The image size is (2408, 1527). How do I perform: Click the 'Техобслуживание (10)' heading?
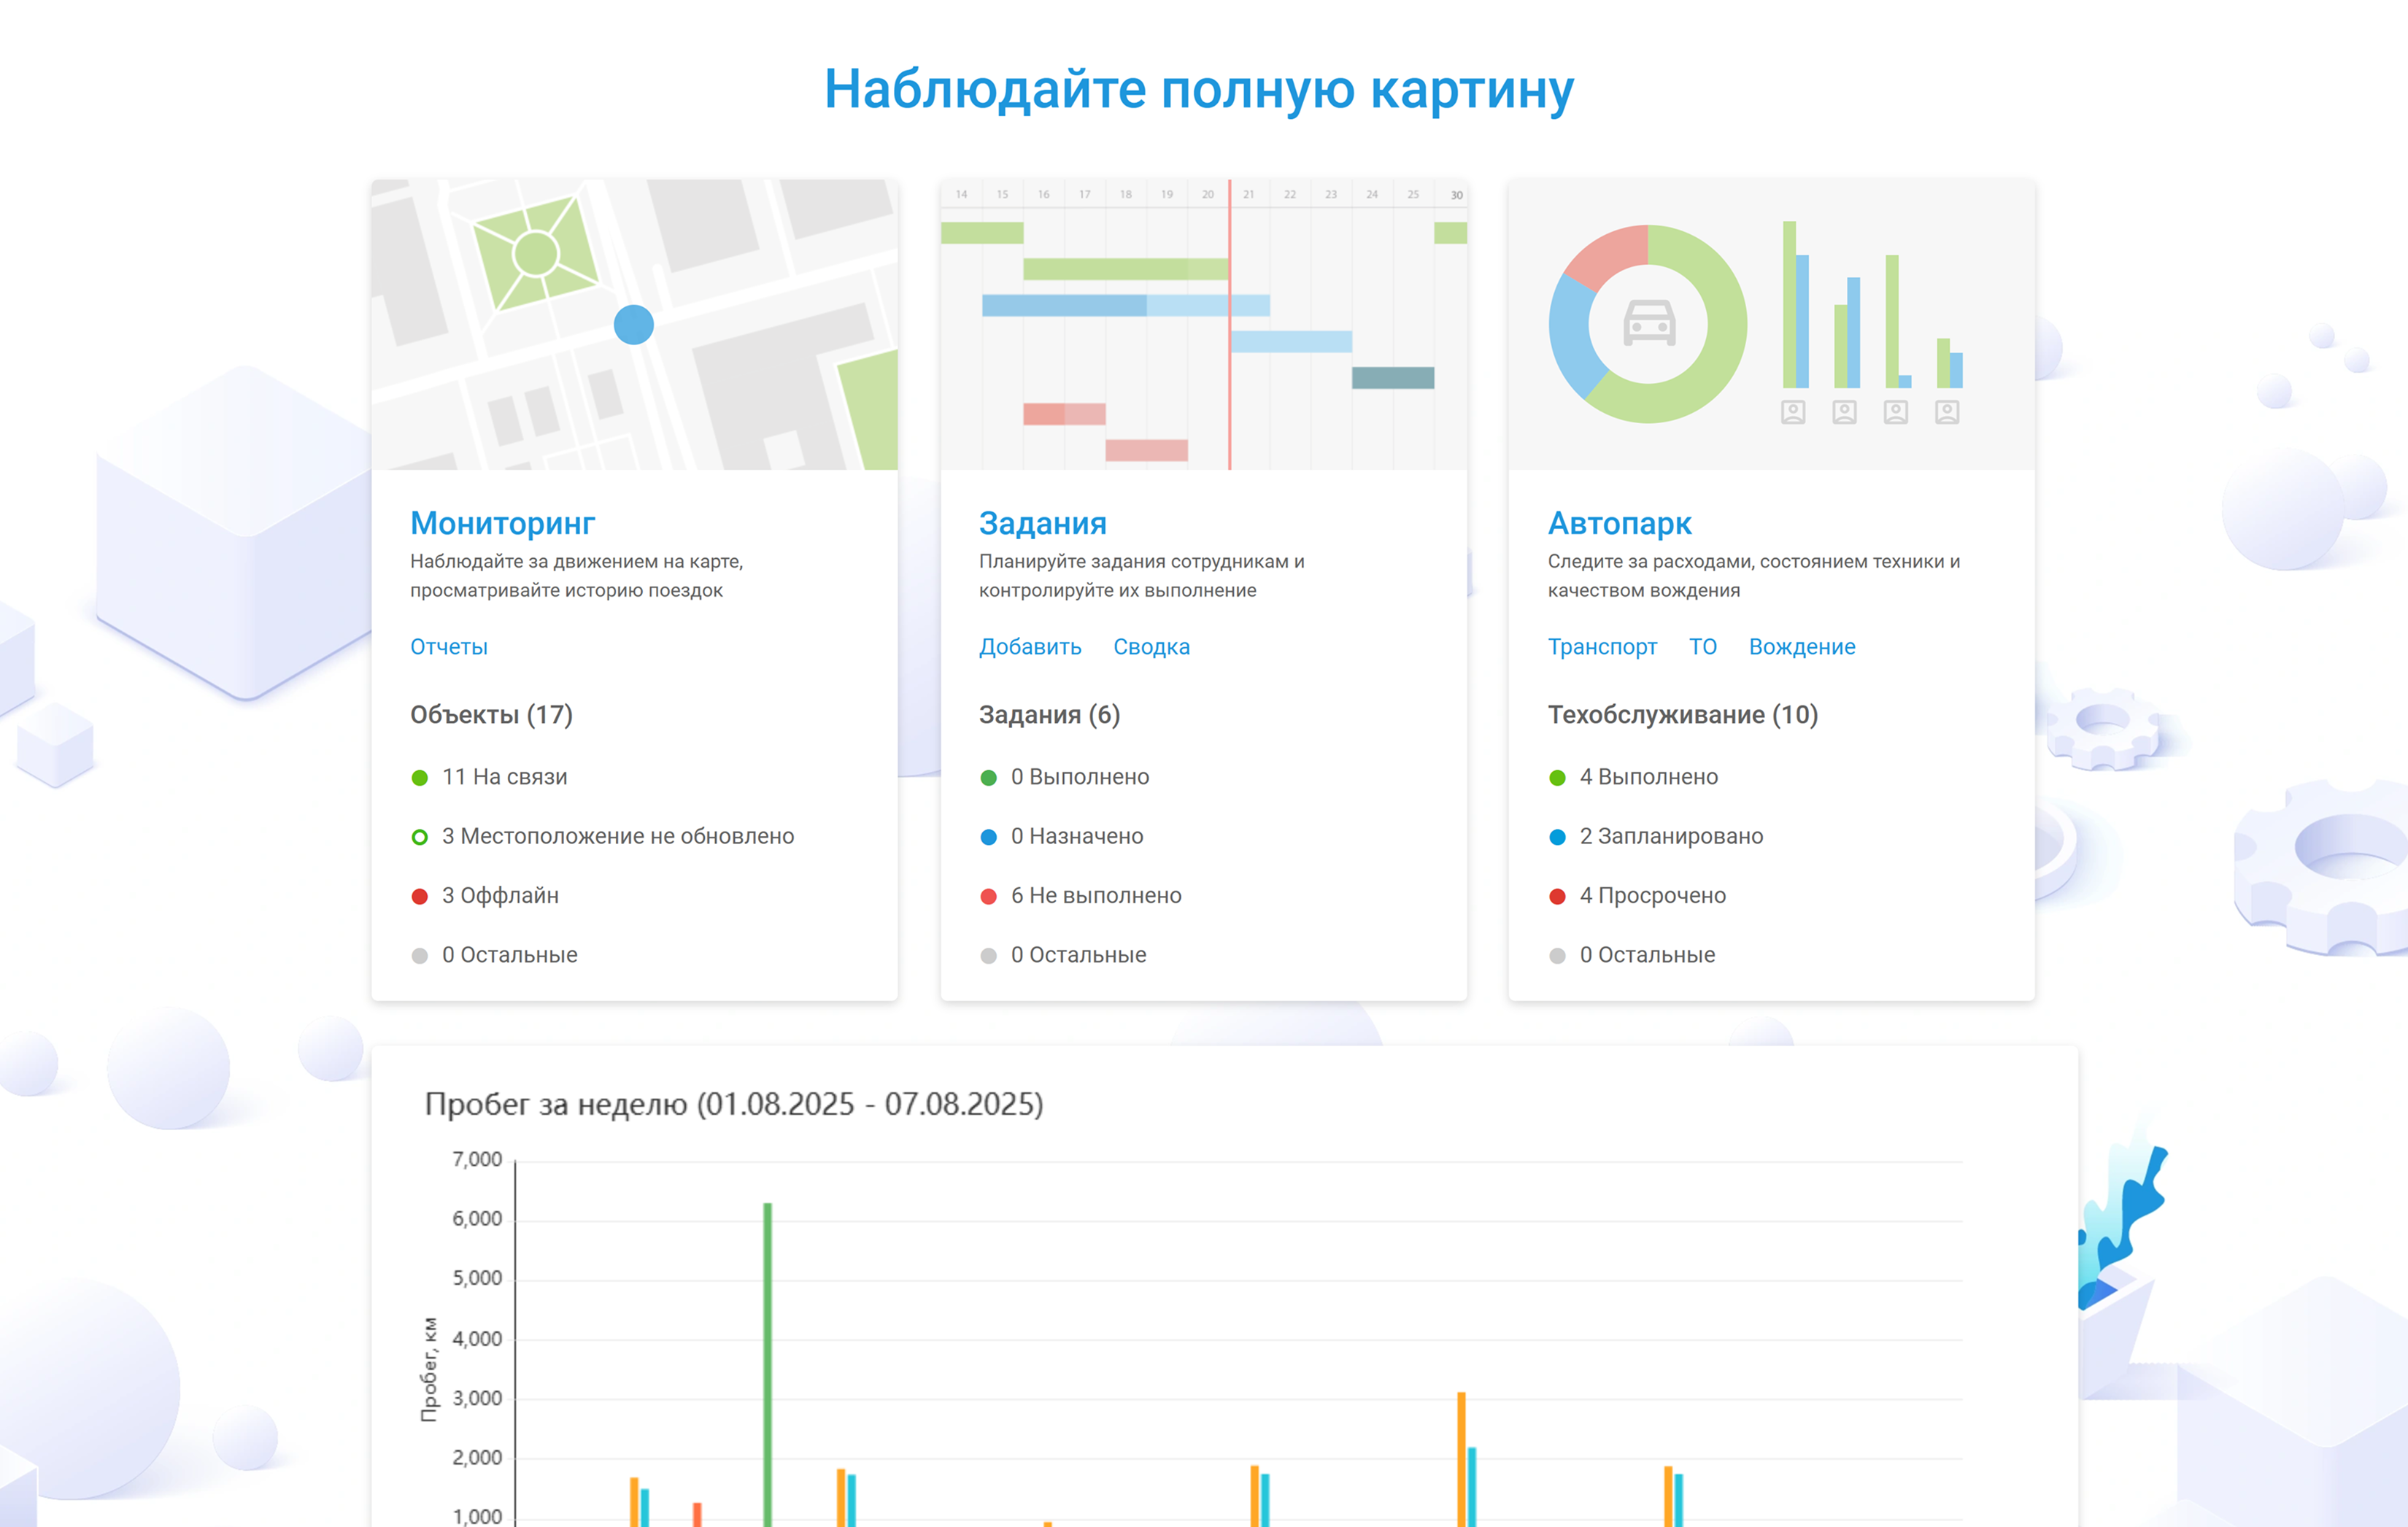click(x=1683, y=715)
